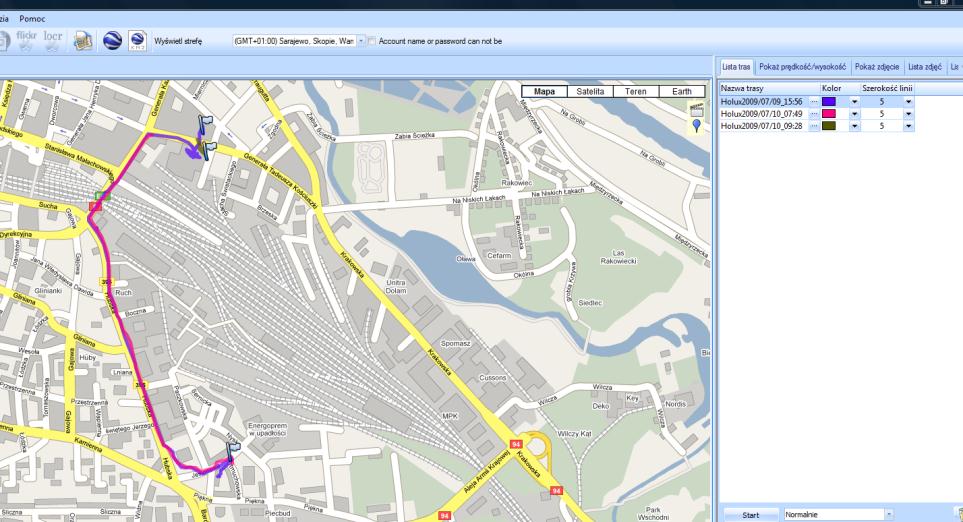This screenshot has height=522, width=963.
Task: Export to KMZ file icon
Action: tap(138, 41)
